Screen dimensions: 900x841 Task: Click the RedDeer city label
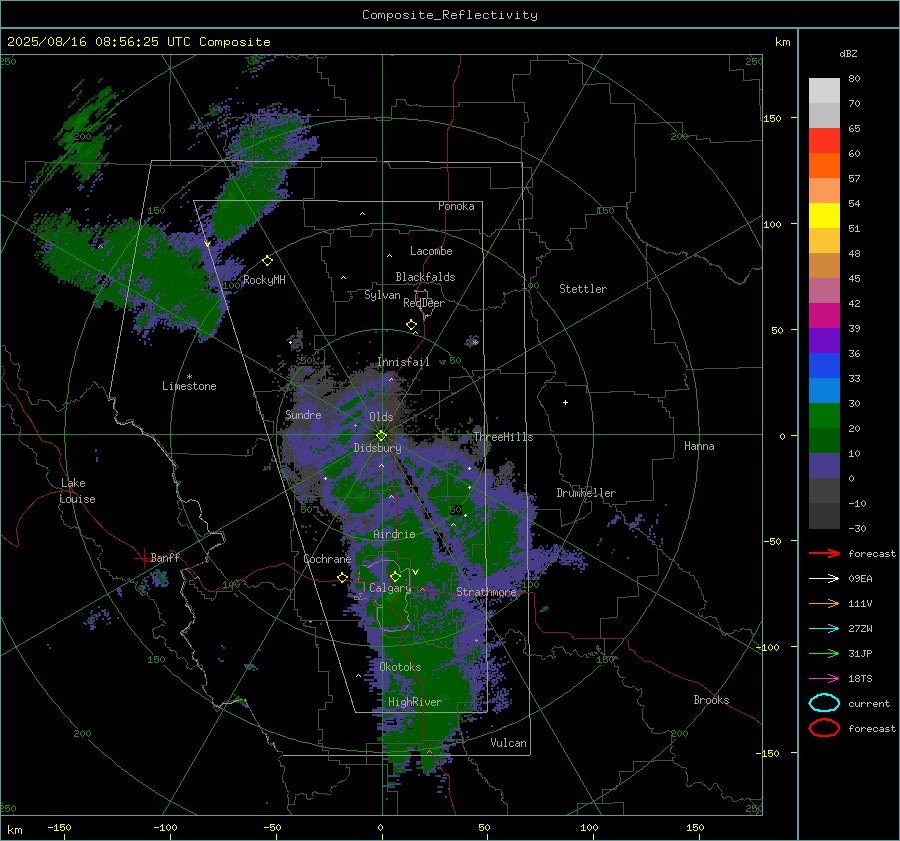(424, 303)
